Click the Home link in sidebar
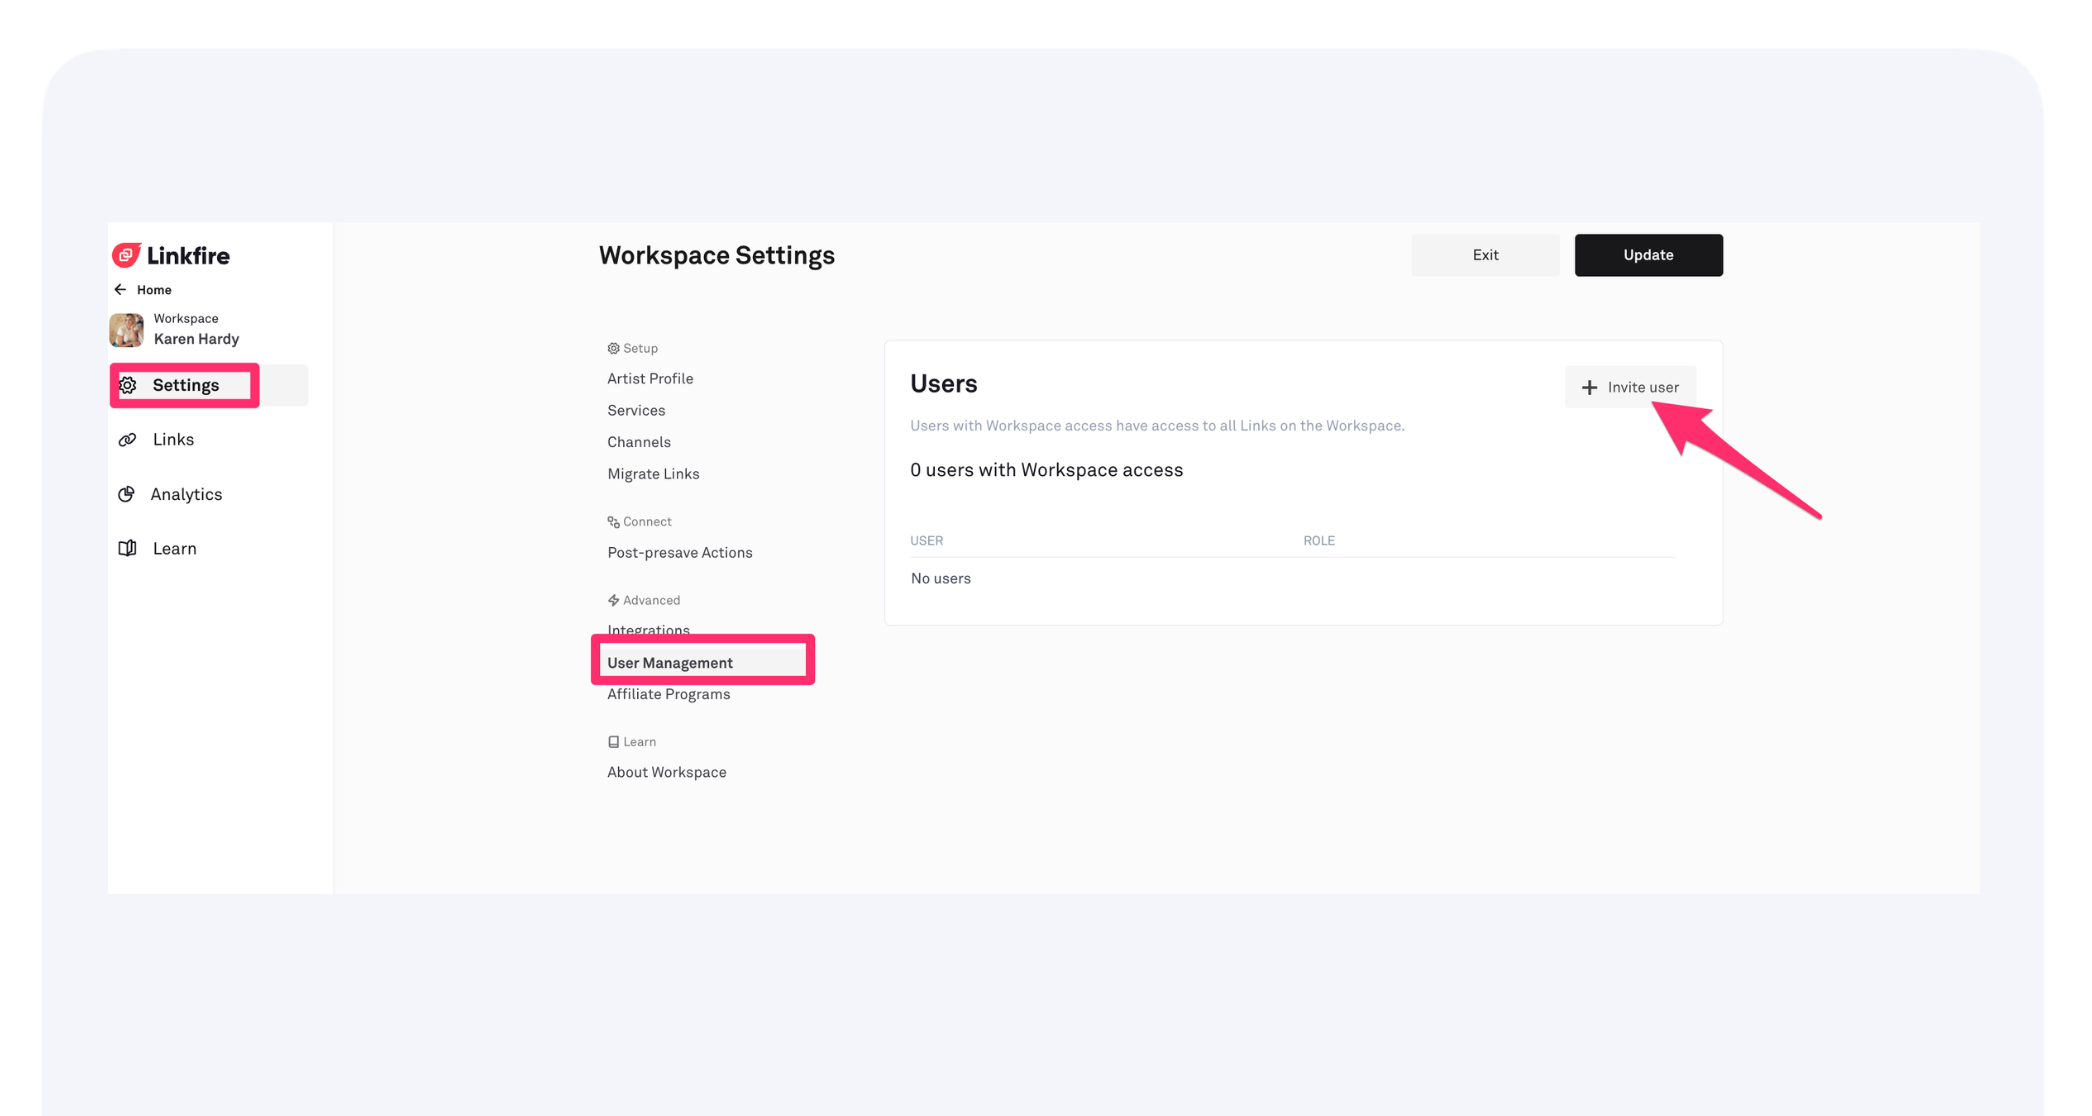Image resolution: width=2092 pixels, height=1116 pixels. click(x=154, y=290)
